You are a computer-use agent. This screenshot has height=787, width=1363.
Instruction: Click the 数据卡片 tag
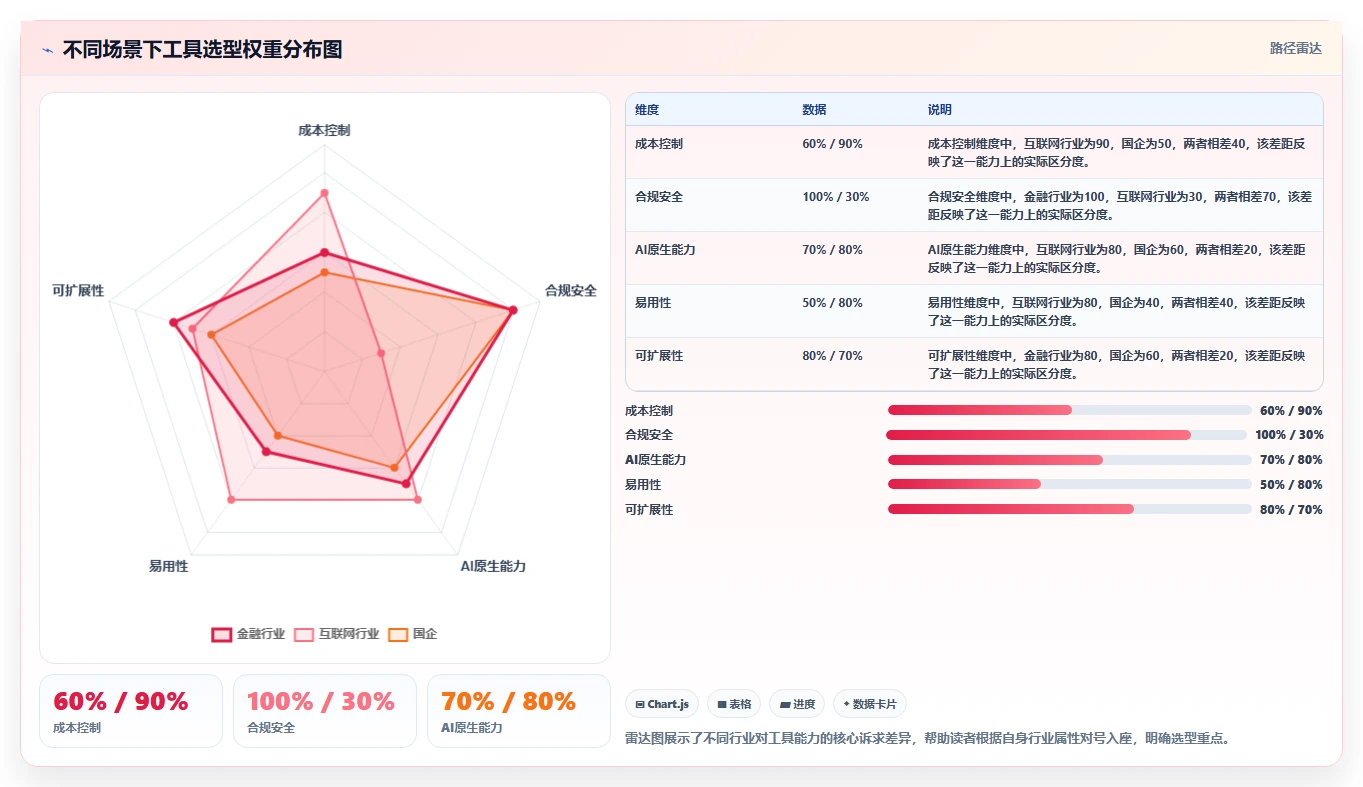point(870,704)
